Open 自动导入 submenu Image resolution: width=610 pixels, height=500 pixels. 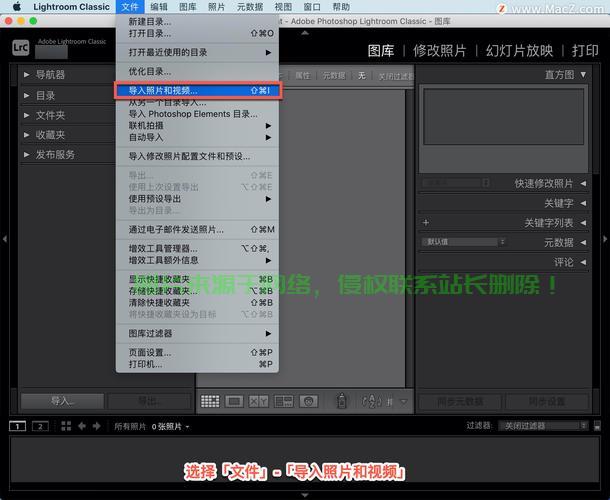(198, 137)
